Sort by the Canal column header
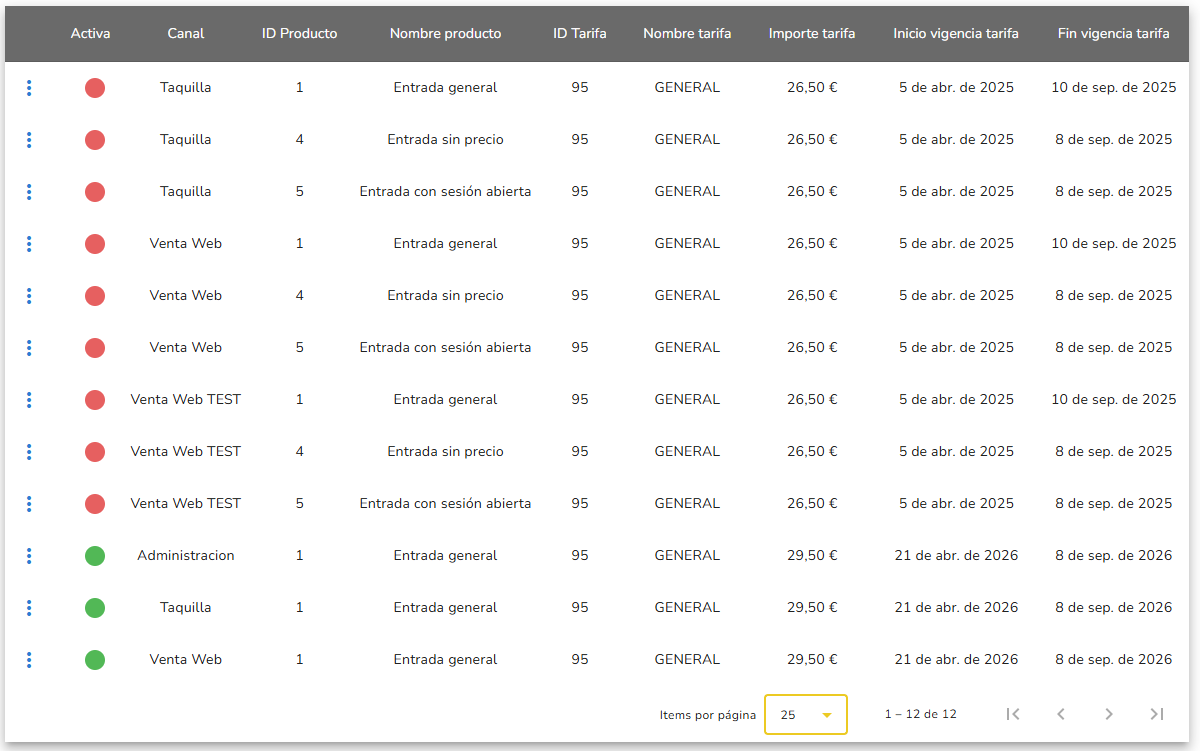This screenshot has width=1200, height=751. point(186,34)
